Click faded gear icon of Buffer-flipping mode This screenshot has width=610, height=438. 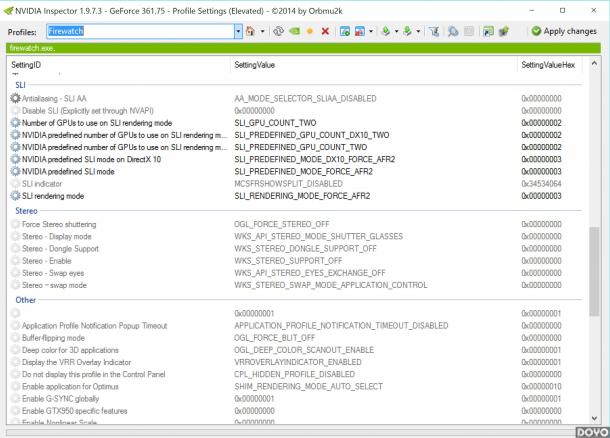(15, 338)
